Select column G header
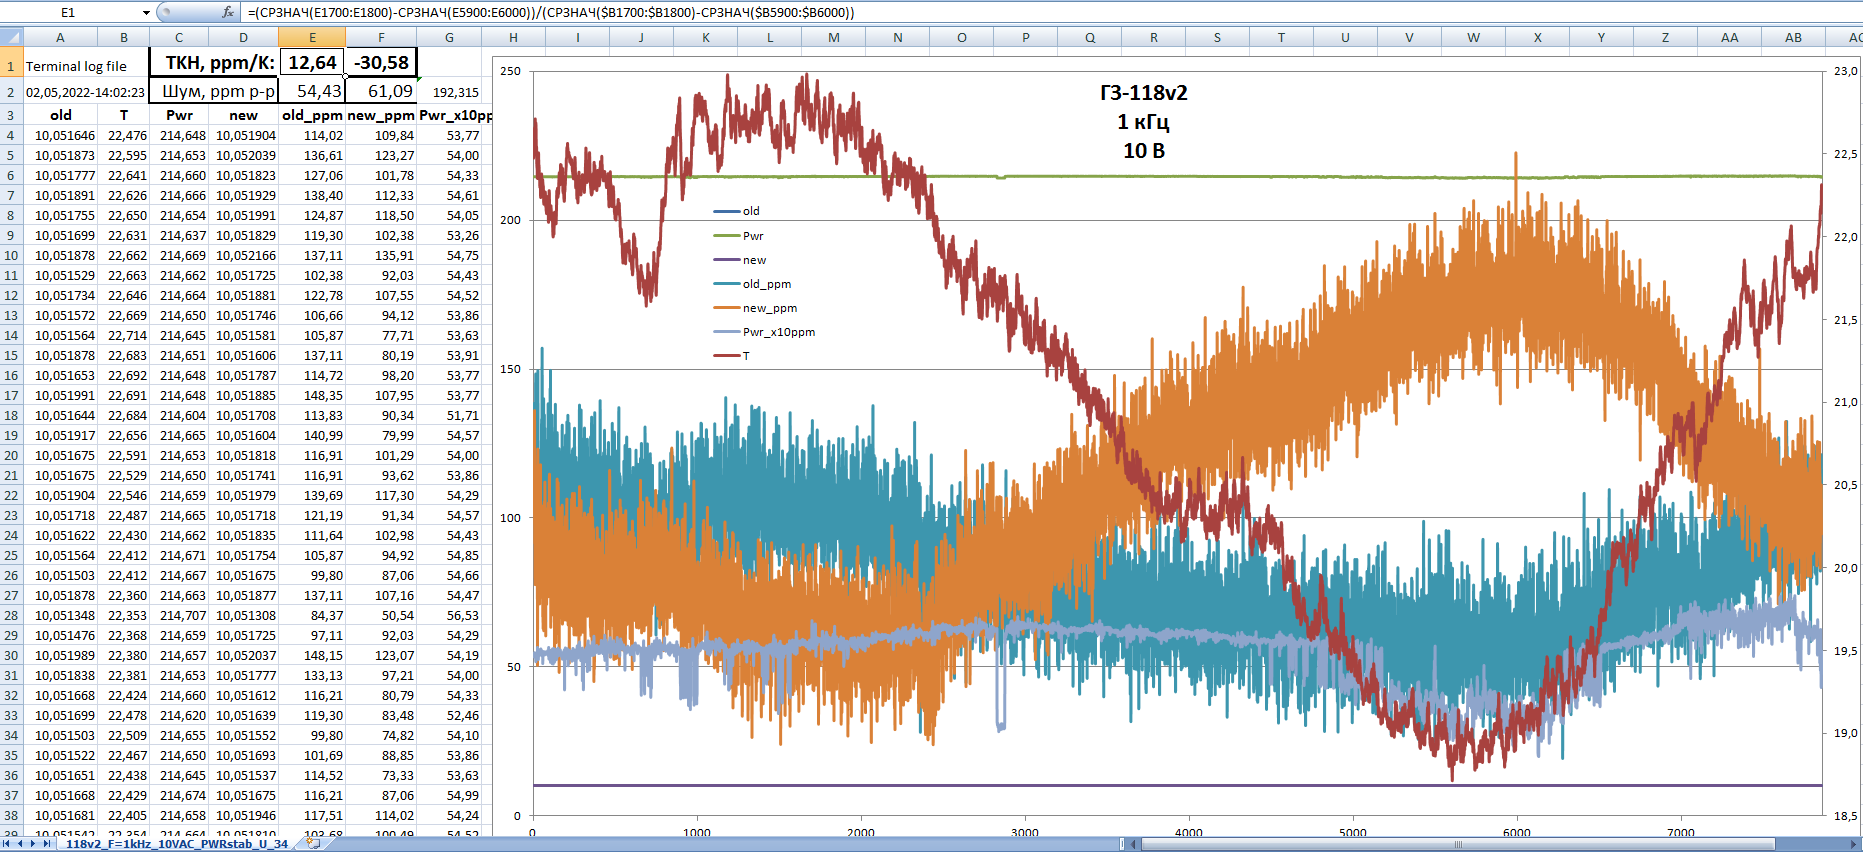The width and height of the screenshot is (1863, 852). 449,37
